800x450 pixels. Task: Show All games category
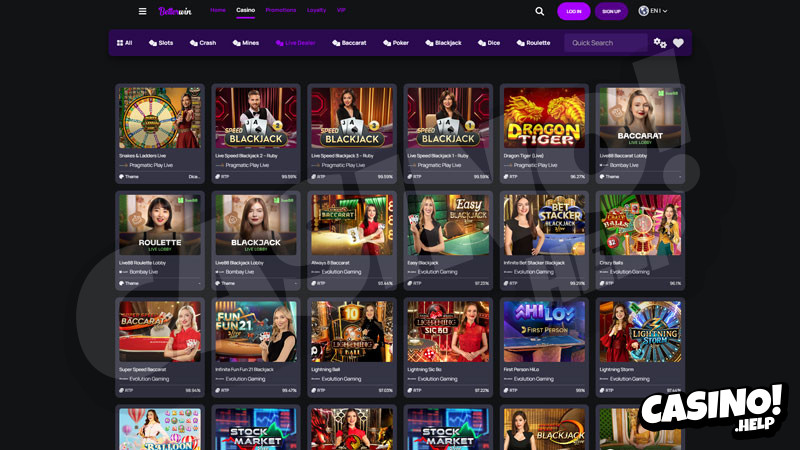[x=124, y=43]
